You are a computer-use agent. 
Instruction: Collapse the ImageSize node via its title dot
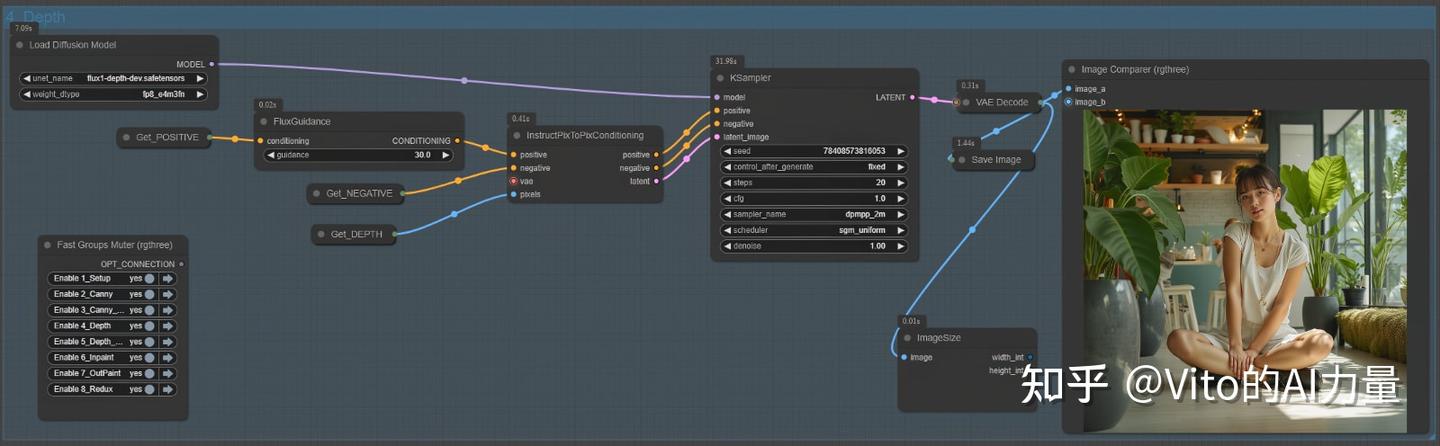click(907, 338)
